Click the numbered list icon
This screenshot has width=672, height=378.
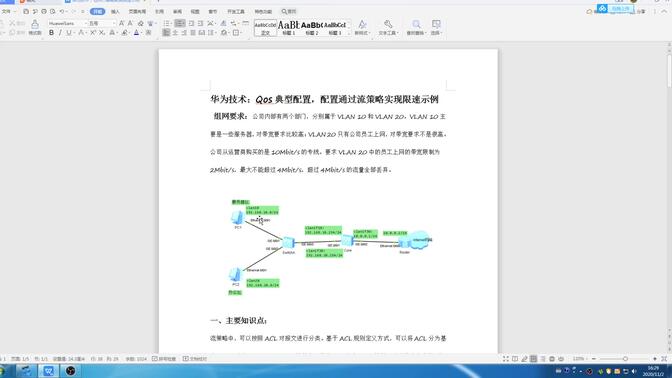(x=180, y=23)
